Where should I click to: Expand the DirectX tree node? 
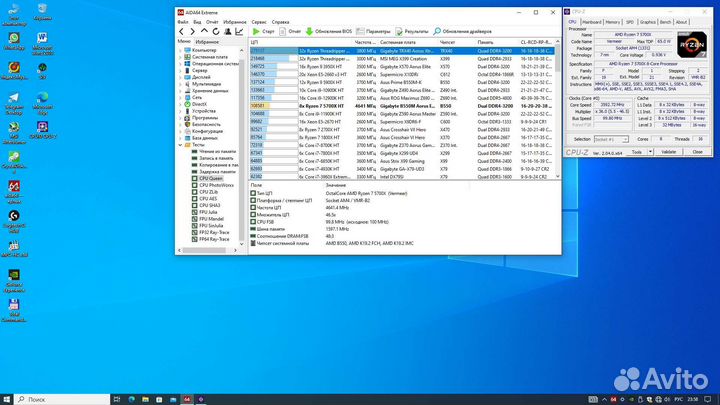pyautogui.click(x=180, y=104)
